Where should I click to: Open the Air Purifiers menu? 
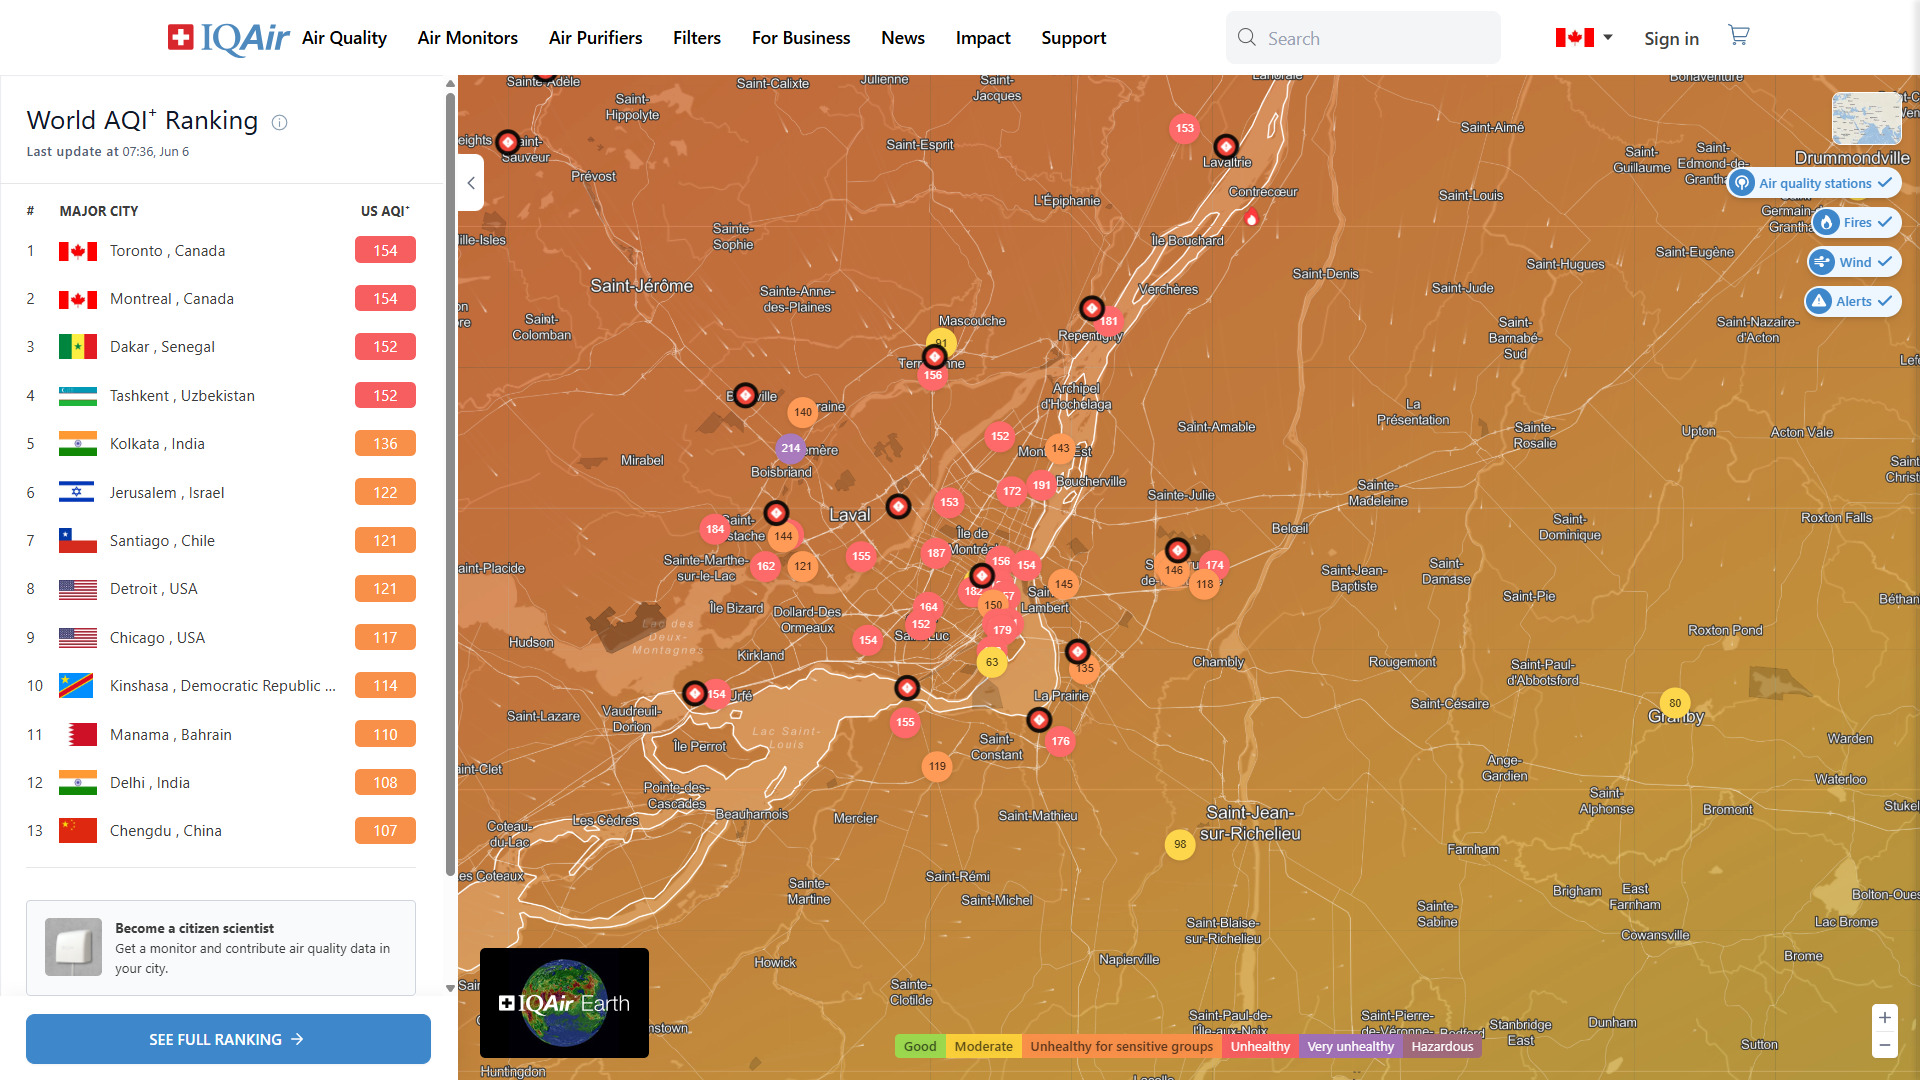coord(595,38)
